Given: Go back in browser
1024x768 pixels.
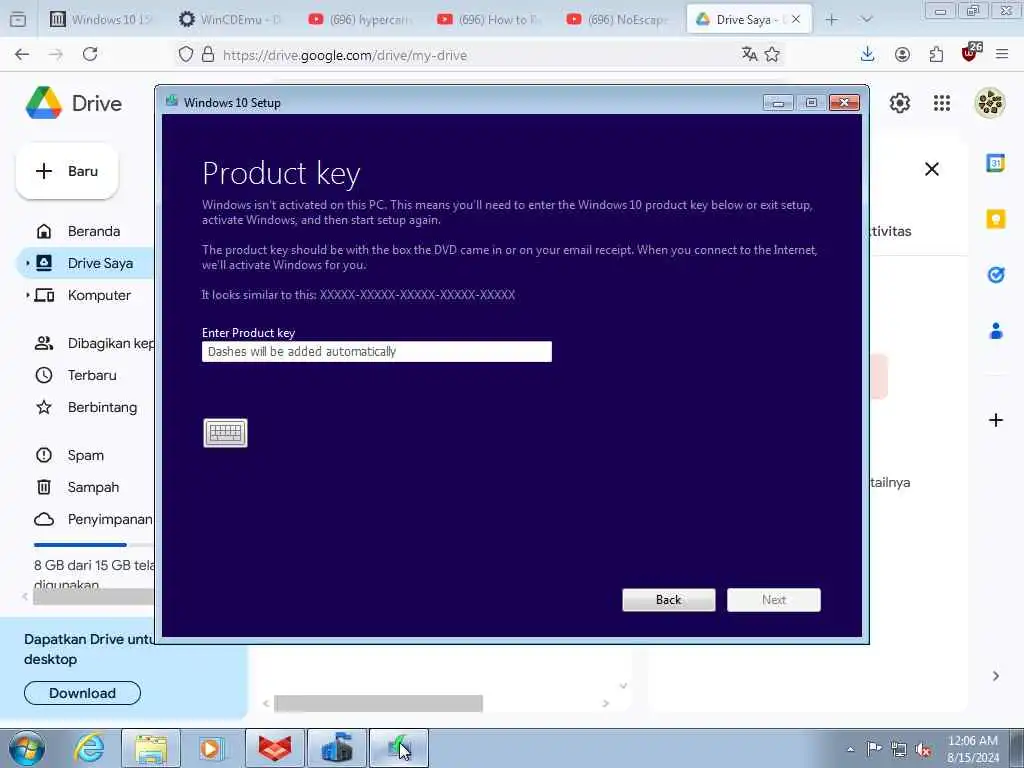Looking at the screenshot, I should pyautogui.click(x=22, y=54).
